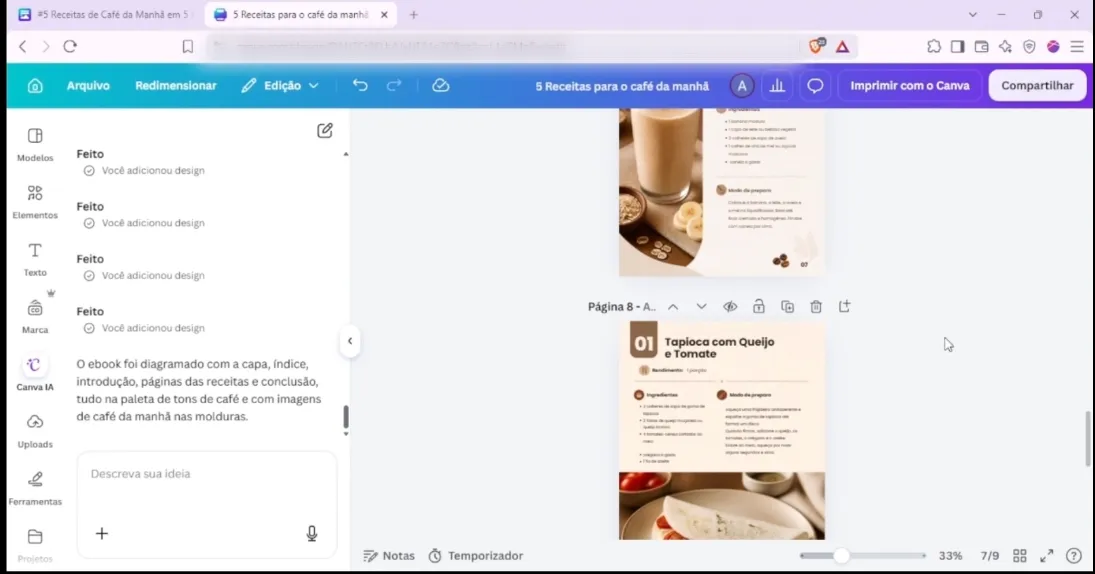This screenshot has width=1095, height=574.
Task: Undo the last action
Action: click(360, 85)
